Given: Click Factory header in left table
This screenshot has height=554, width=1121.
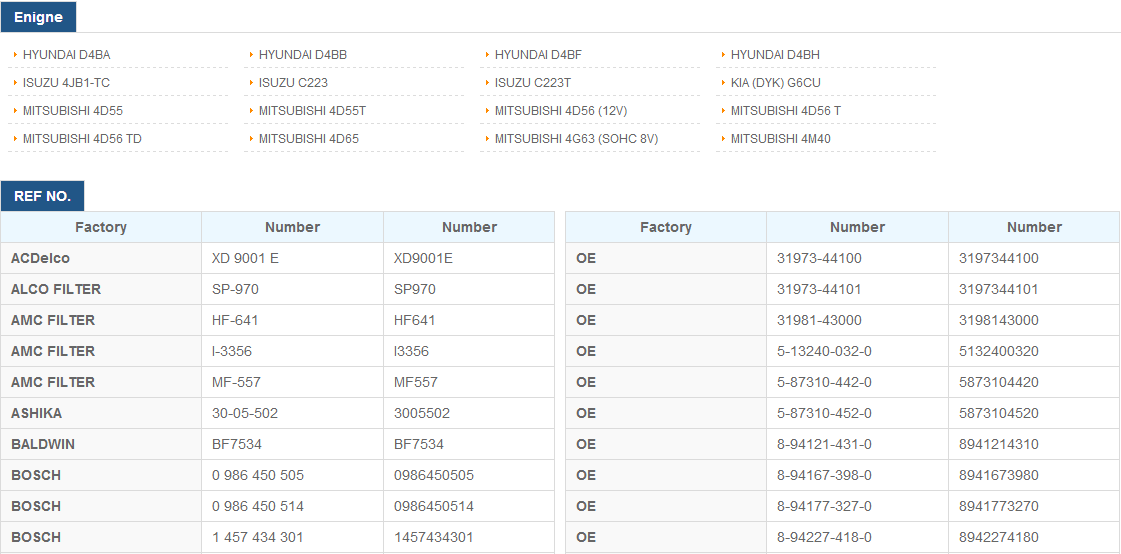Looking at the screenshot, I should click(x=101, y=227).
